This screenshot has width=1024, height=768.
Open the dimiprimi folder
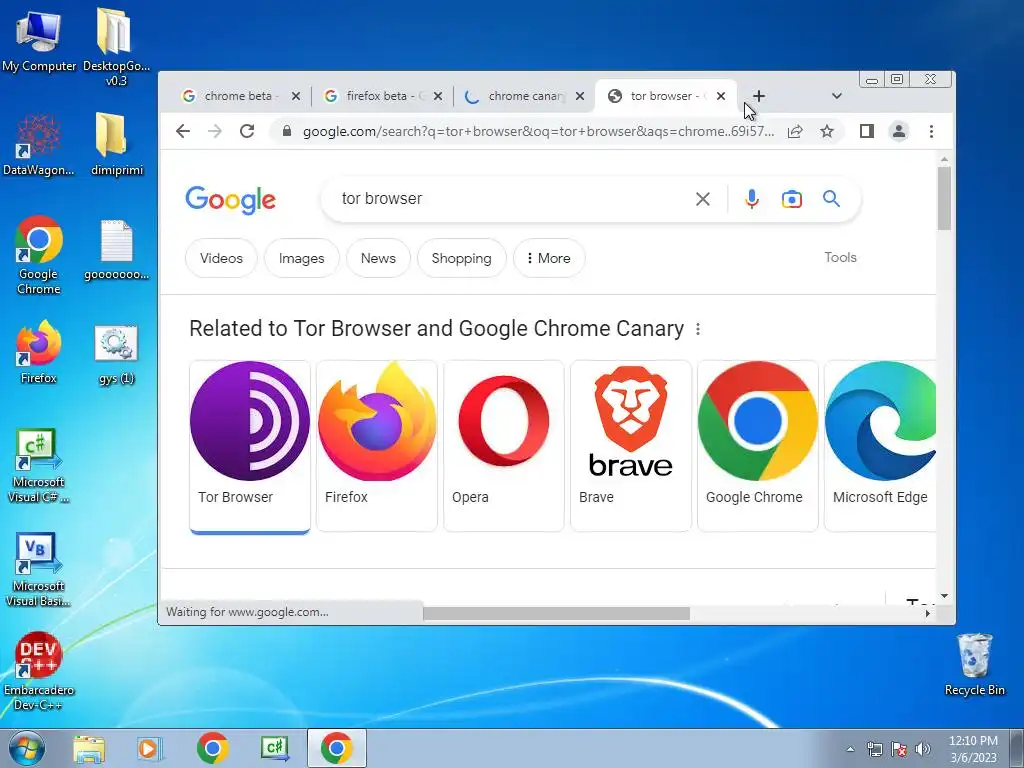117,145
